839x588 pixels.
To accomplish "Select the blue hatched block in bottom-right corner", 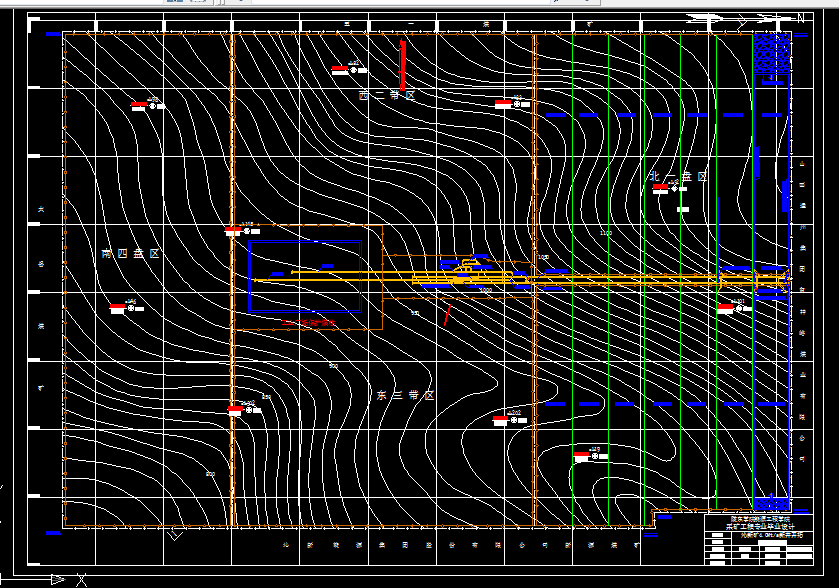I will click(771, 504).
